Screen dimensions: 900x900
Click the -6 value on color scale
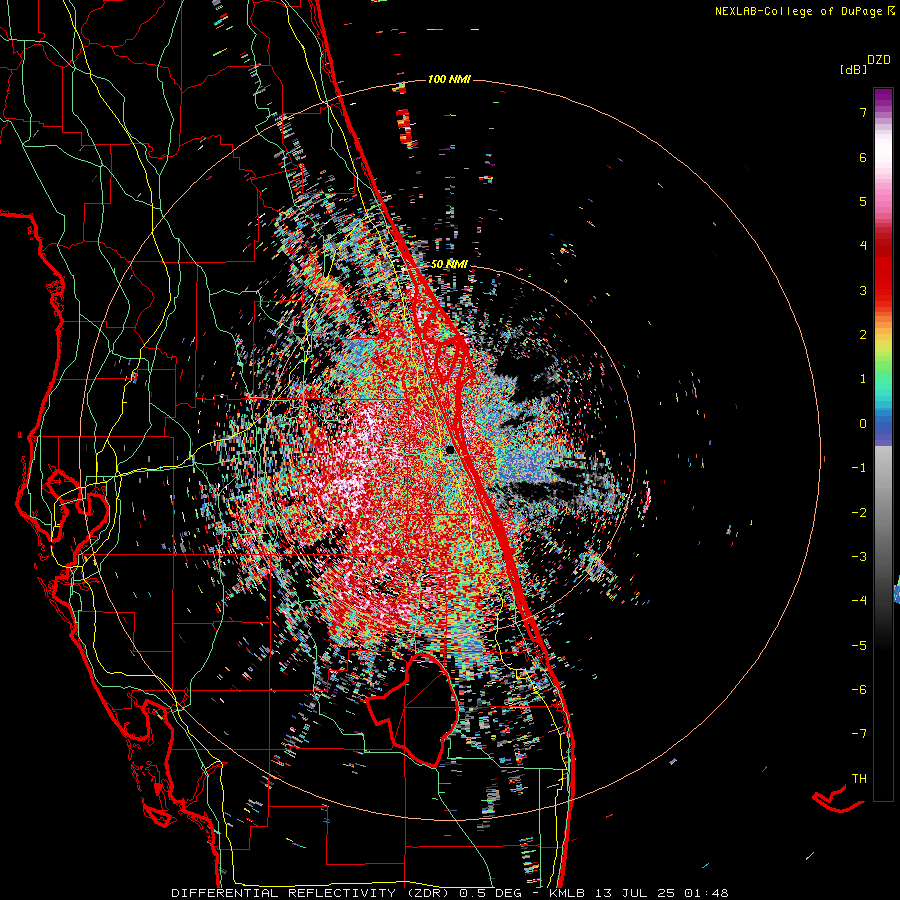point(859,690)
